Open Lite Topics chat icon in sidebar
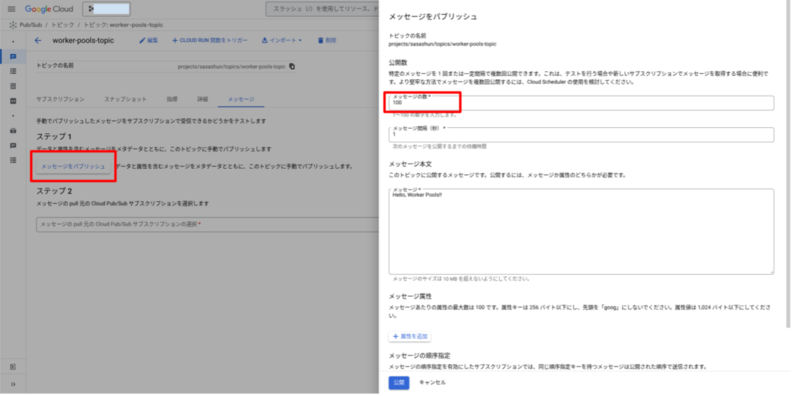Screen dimensions: 800x396 (13, 145)
